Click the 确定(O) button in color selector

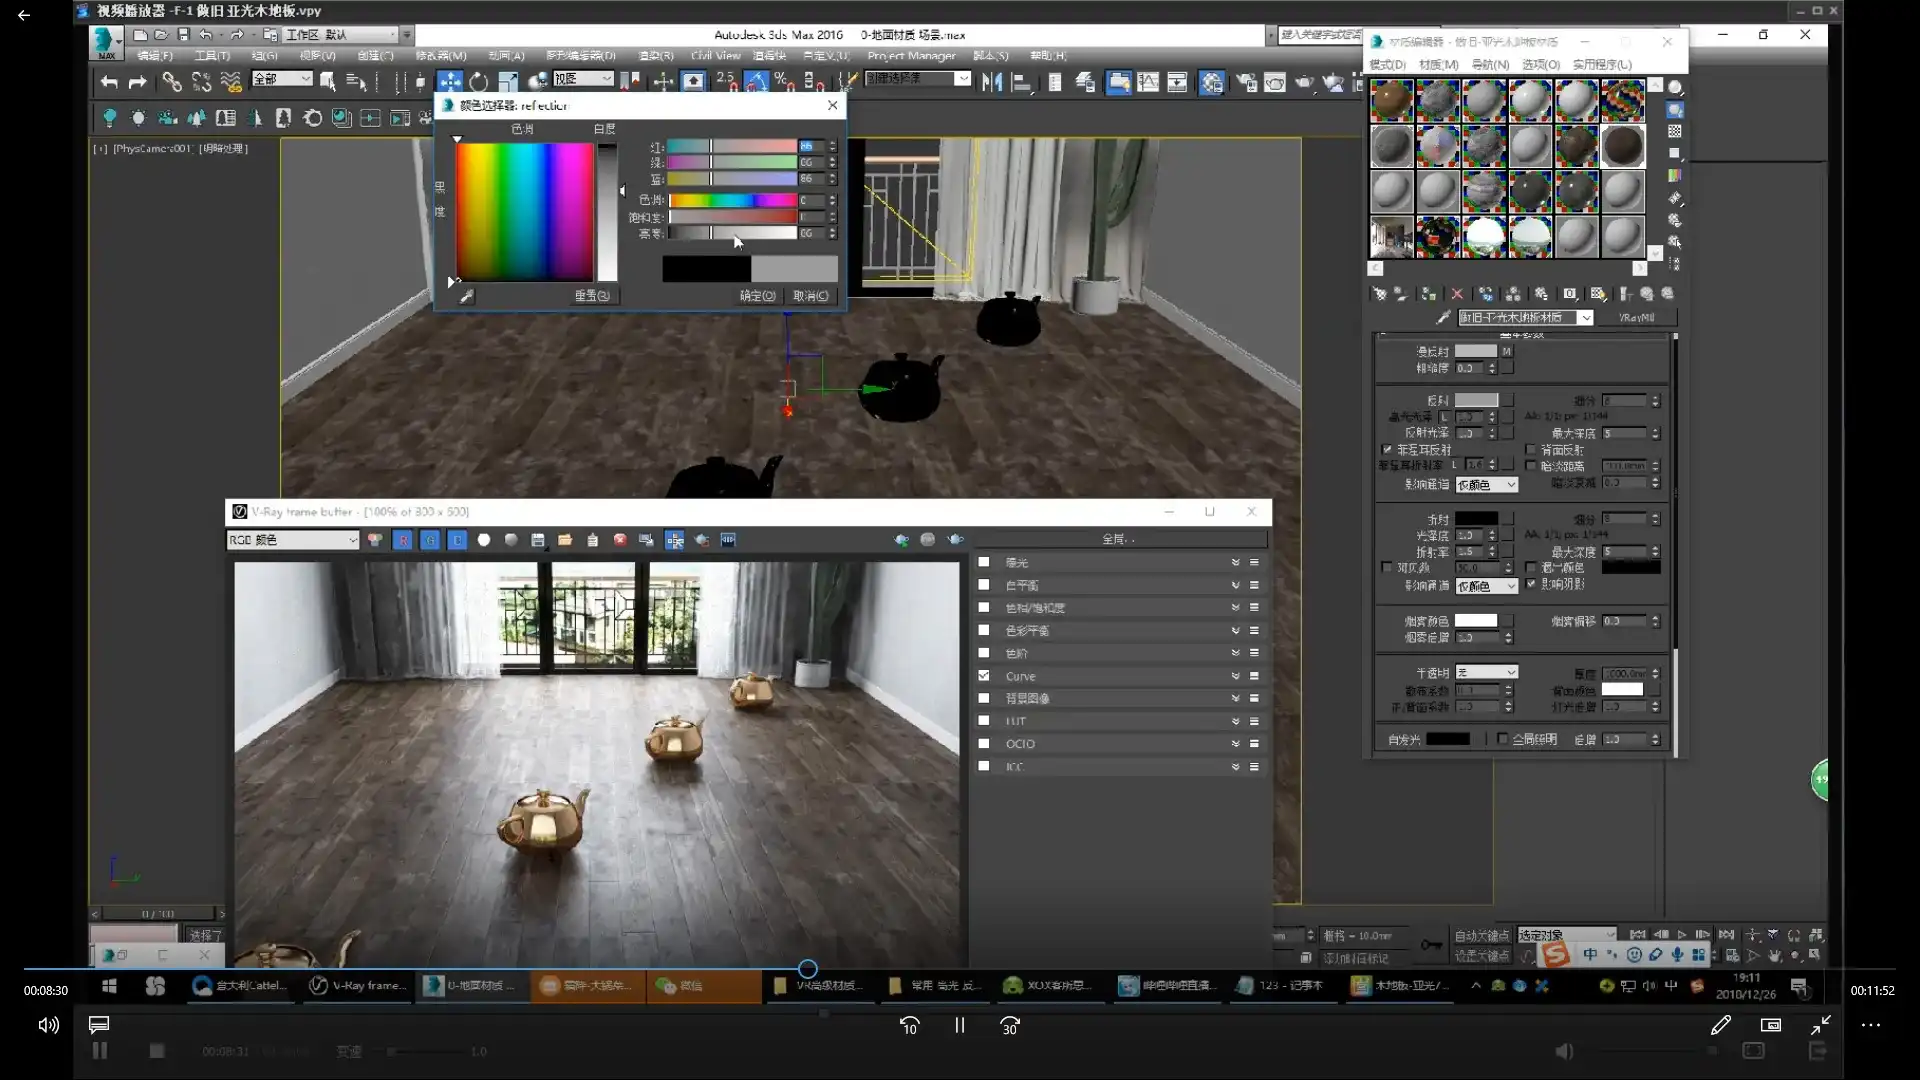pos(757,296)
